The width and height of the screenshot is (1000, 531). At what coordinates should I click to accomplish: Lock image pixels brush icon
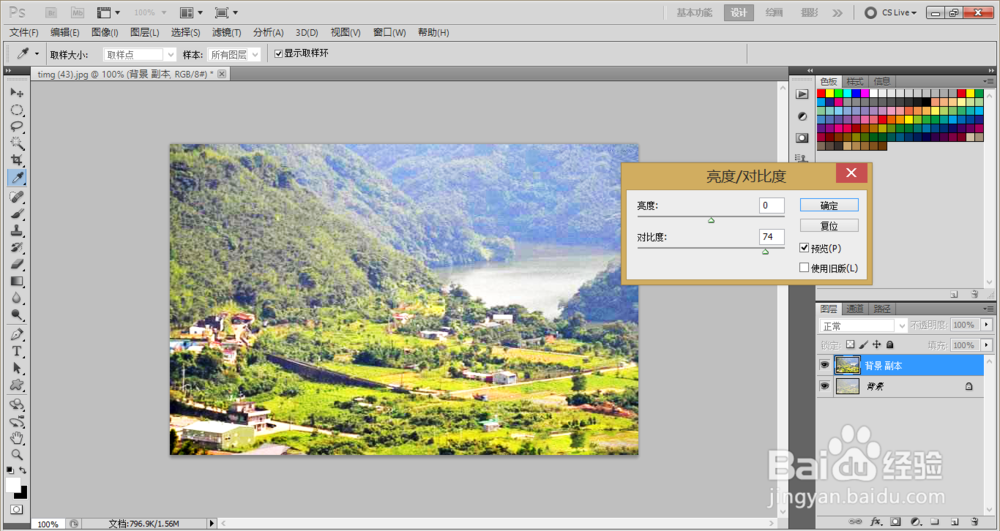point(864,344)
